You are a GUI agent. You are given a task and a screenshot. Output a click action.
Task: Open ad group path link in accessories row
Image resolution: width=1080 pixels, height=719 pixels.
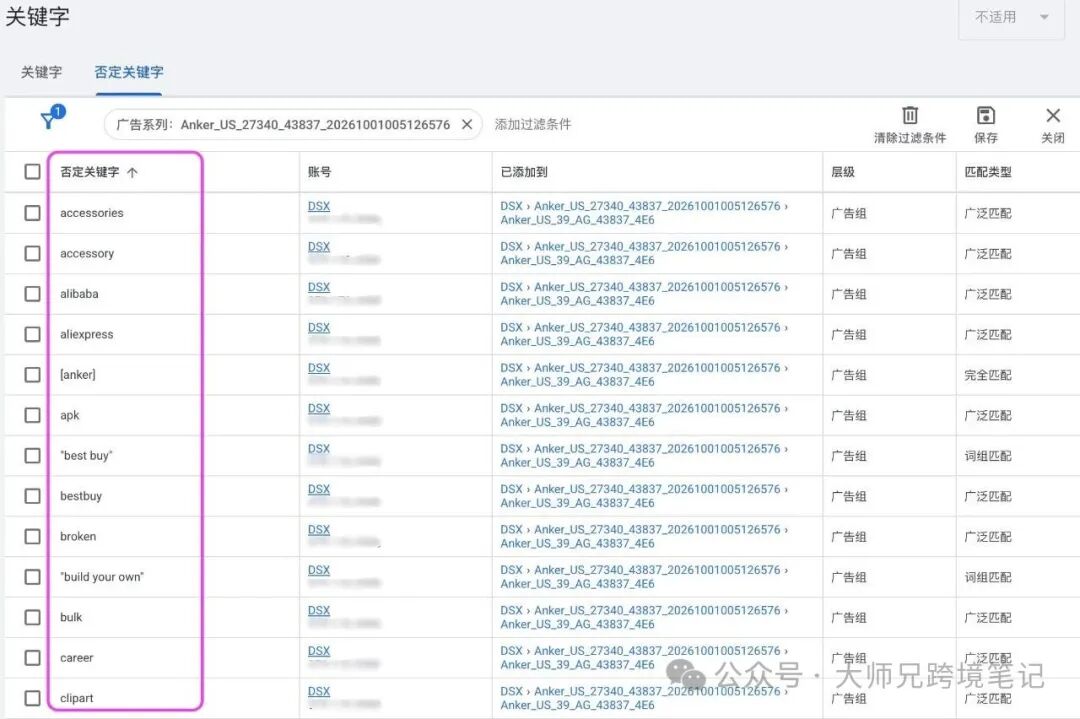pyautogui.click(x=644, y=213)
